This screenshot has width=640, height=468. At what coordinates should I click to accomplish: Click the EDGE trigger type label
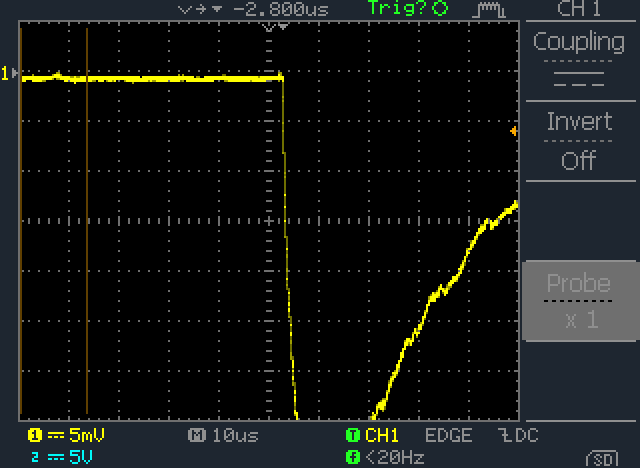coord(449,435)
